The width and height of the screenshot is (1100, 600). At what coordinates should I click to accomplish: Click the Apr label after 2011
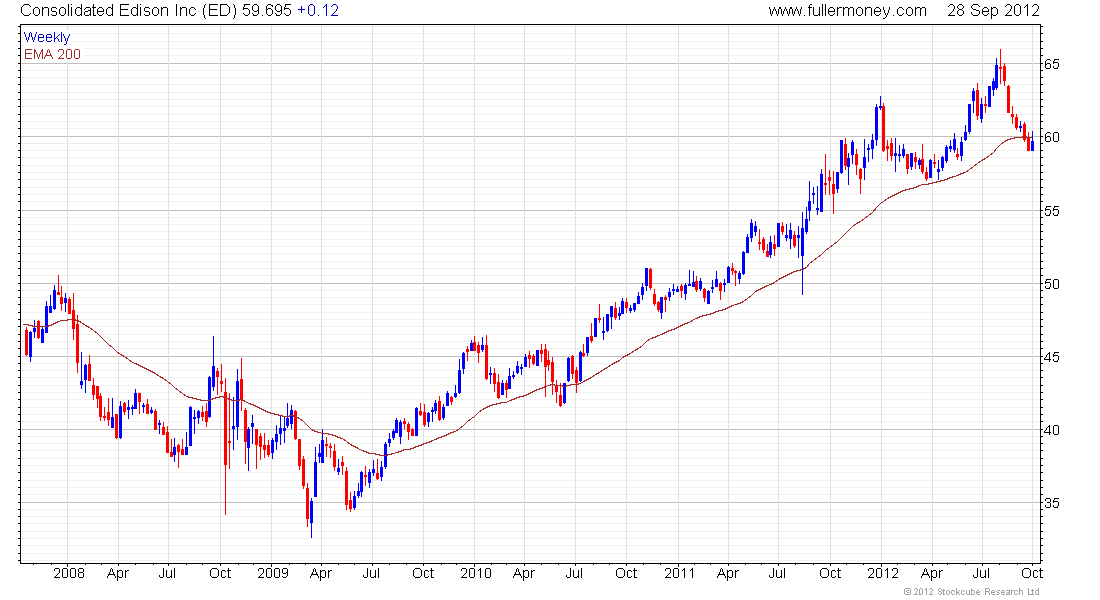[727, 574]
